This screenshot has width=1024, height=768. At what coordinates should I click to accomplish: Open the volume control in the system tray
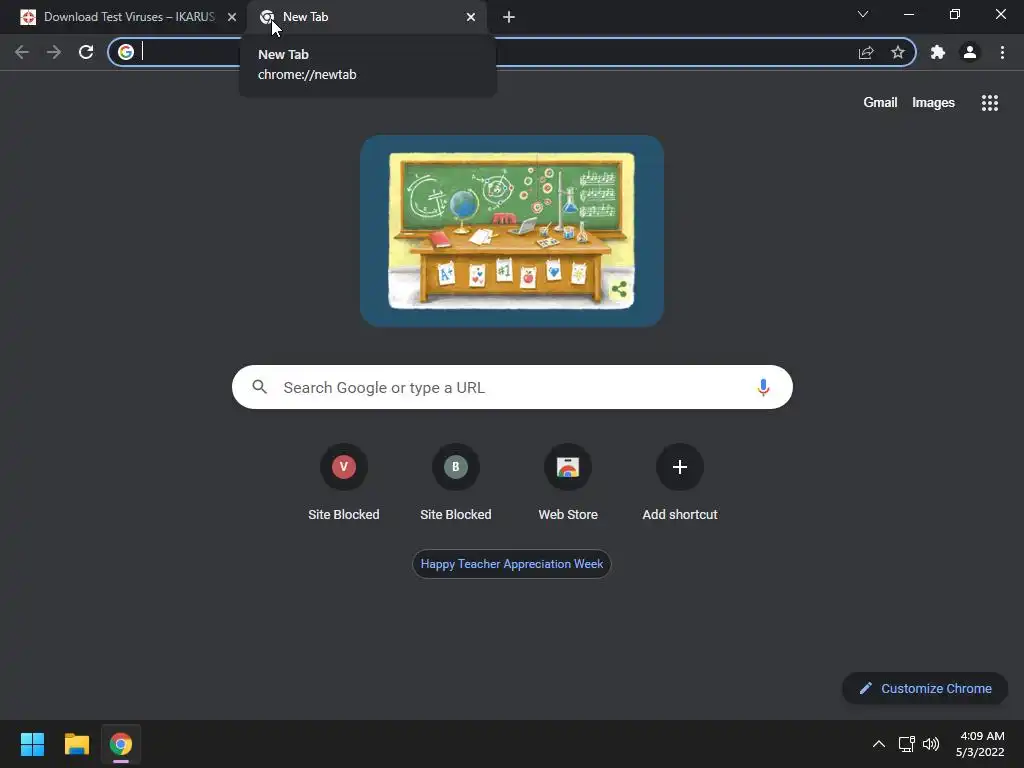(931, 744)
